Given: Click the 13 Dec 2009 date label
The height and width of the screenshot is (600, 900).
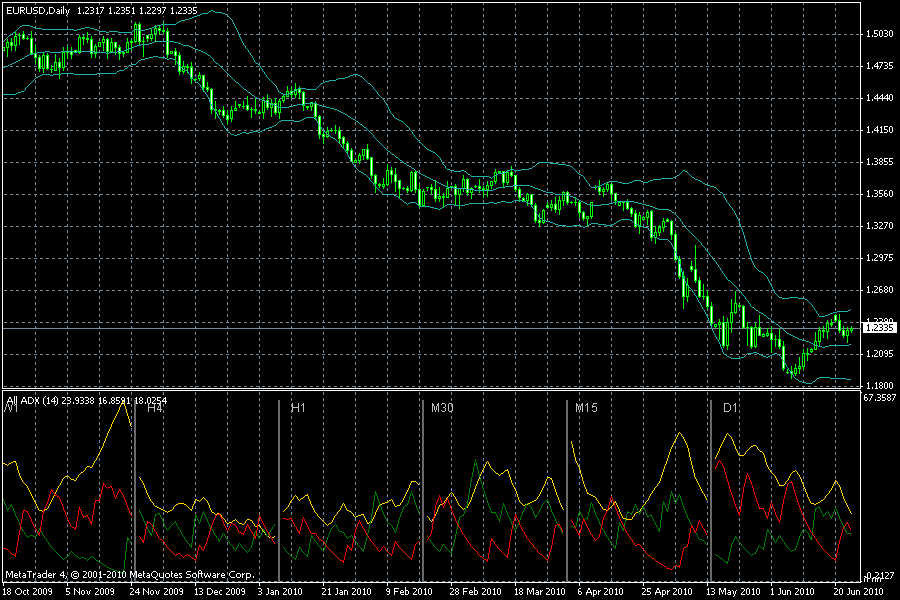Looking at the screenshot, I should [x=220, y=591].
